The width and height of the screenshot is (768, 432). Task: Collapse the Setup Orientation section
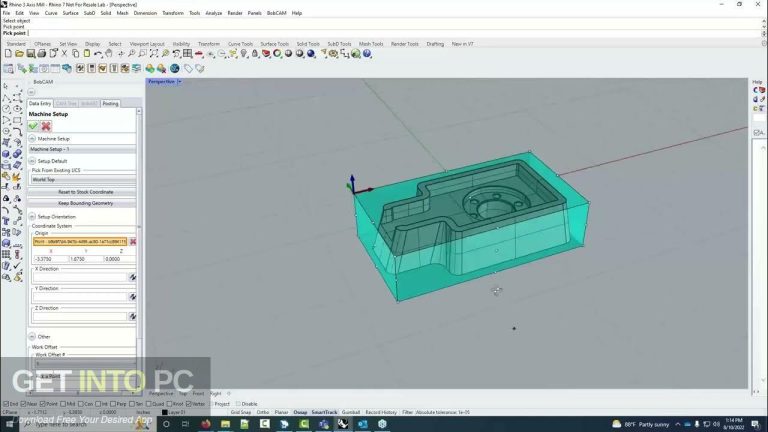tap(31, 216)
